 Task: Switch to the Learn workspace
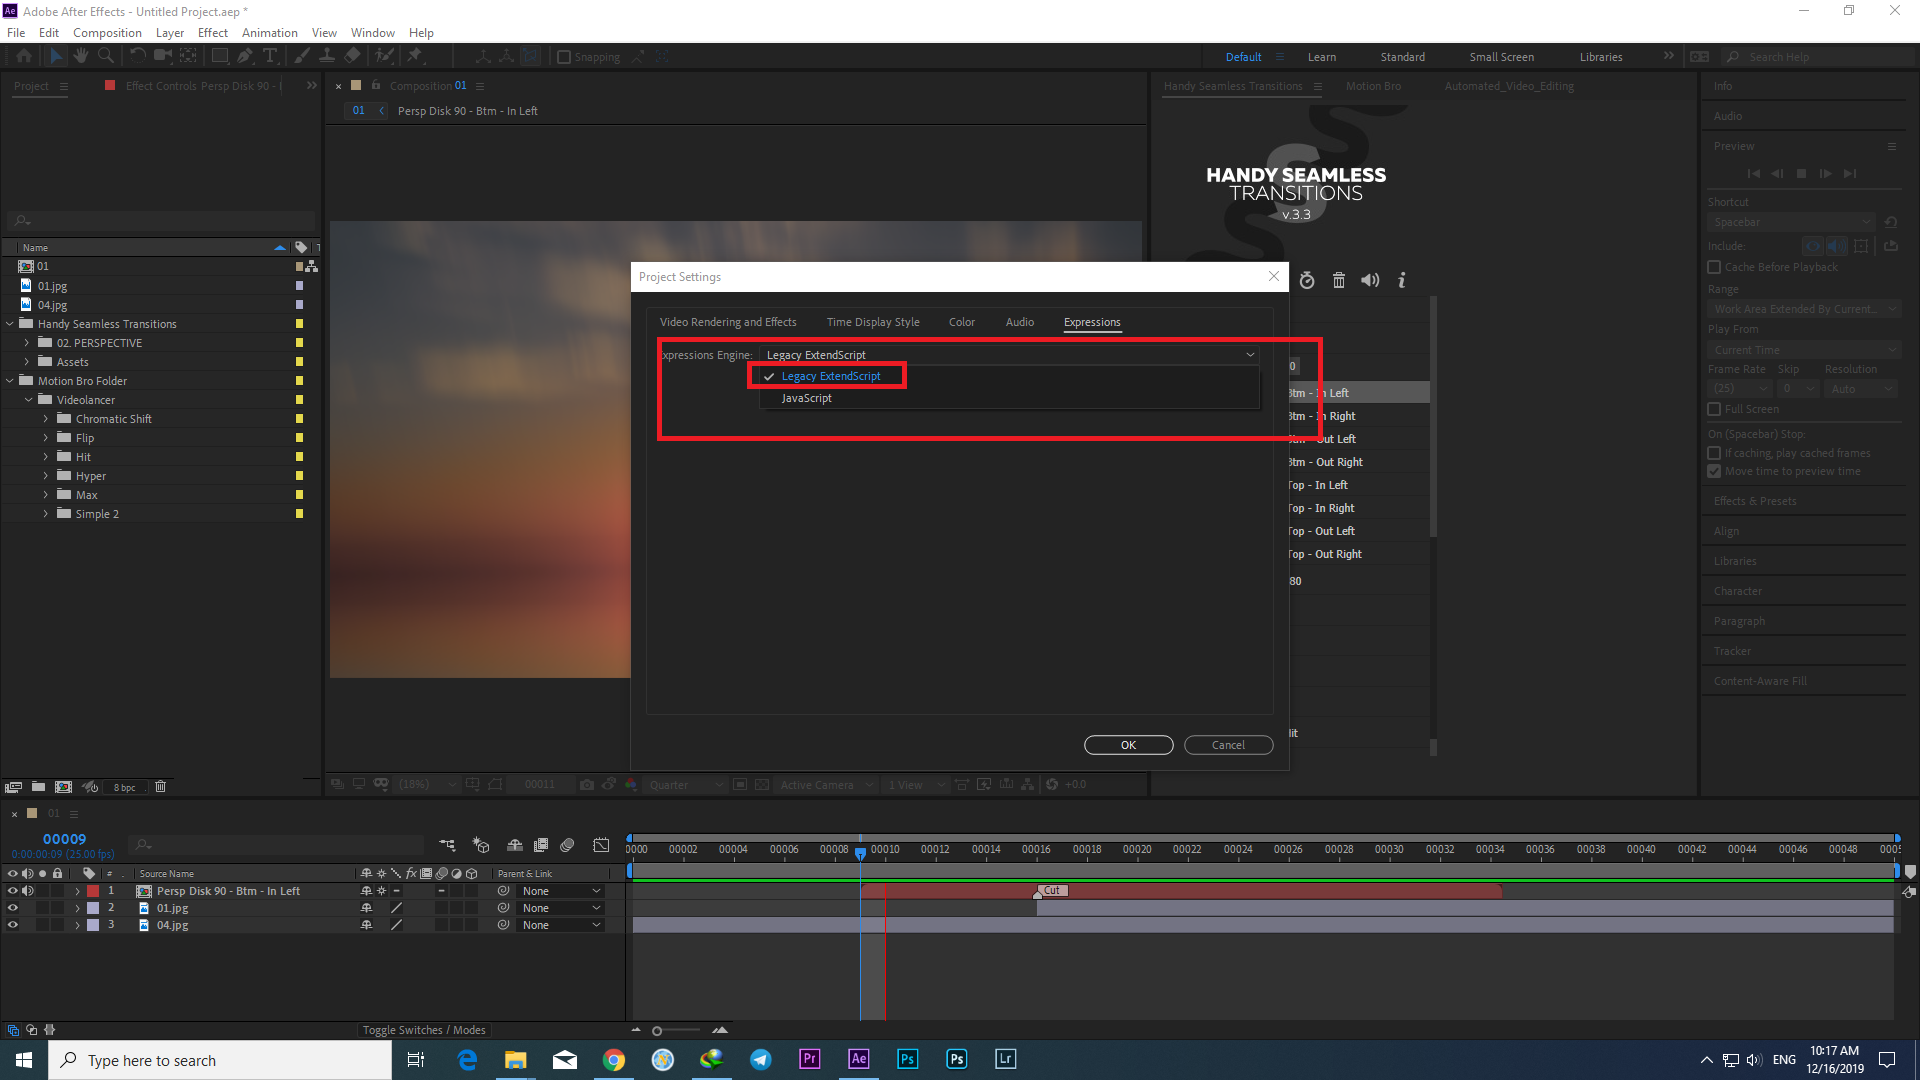point(1322,57)
